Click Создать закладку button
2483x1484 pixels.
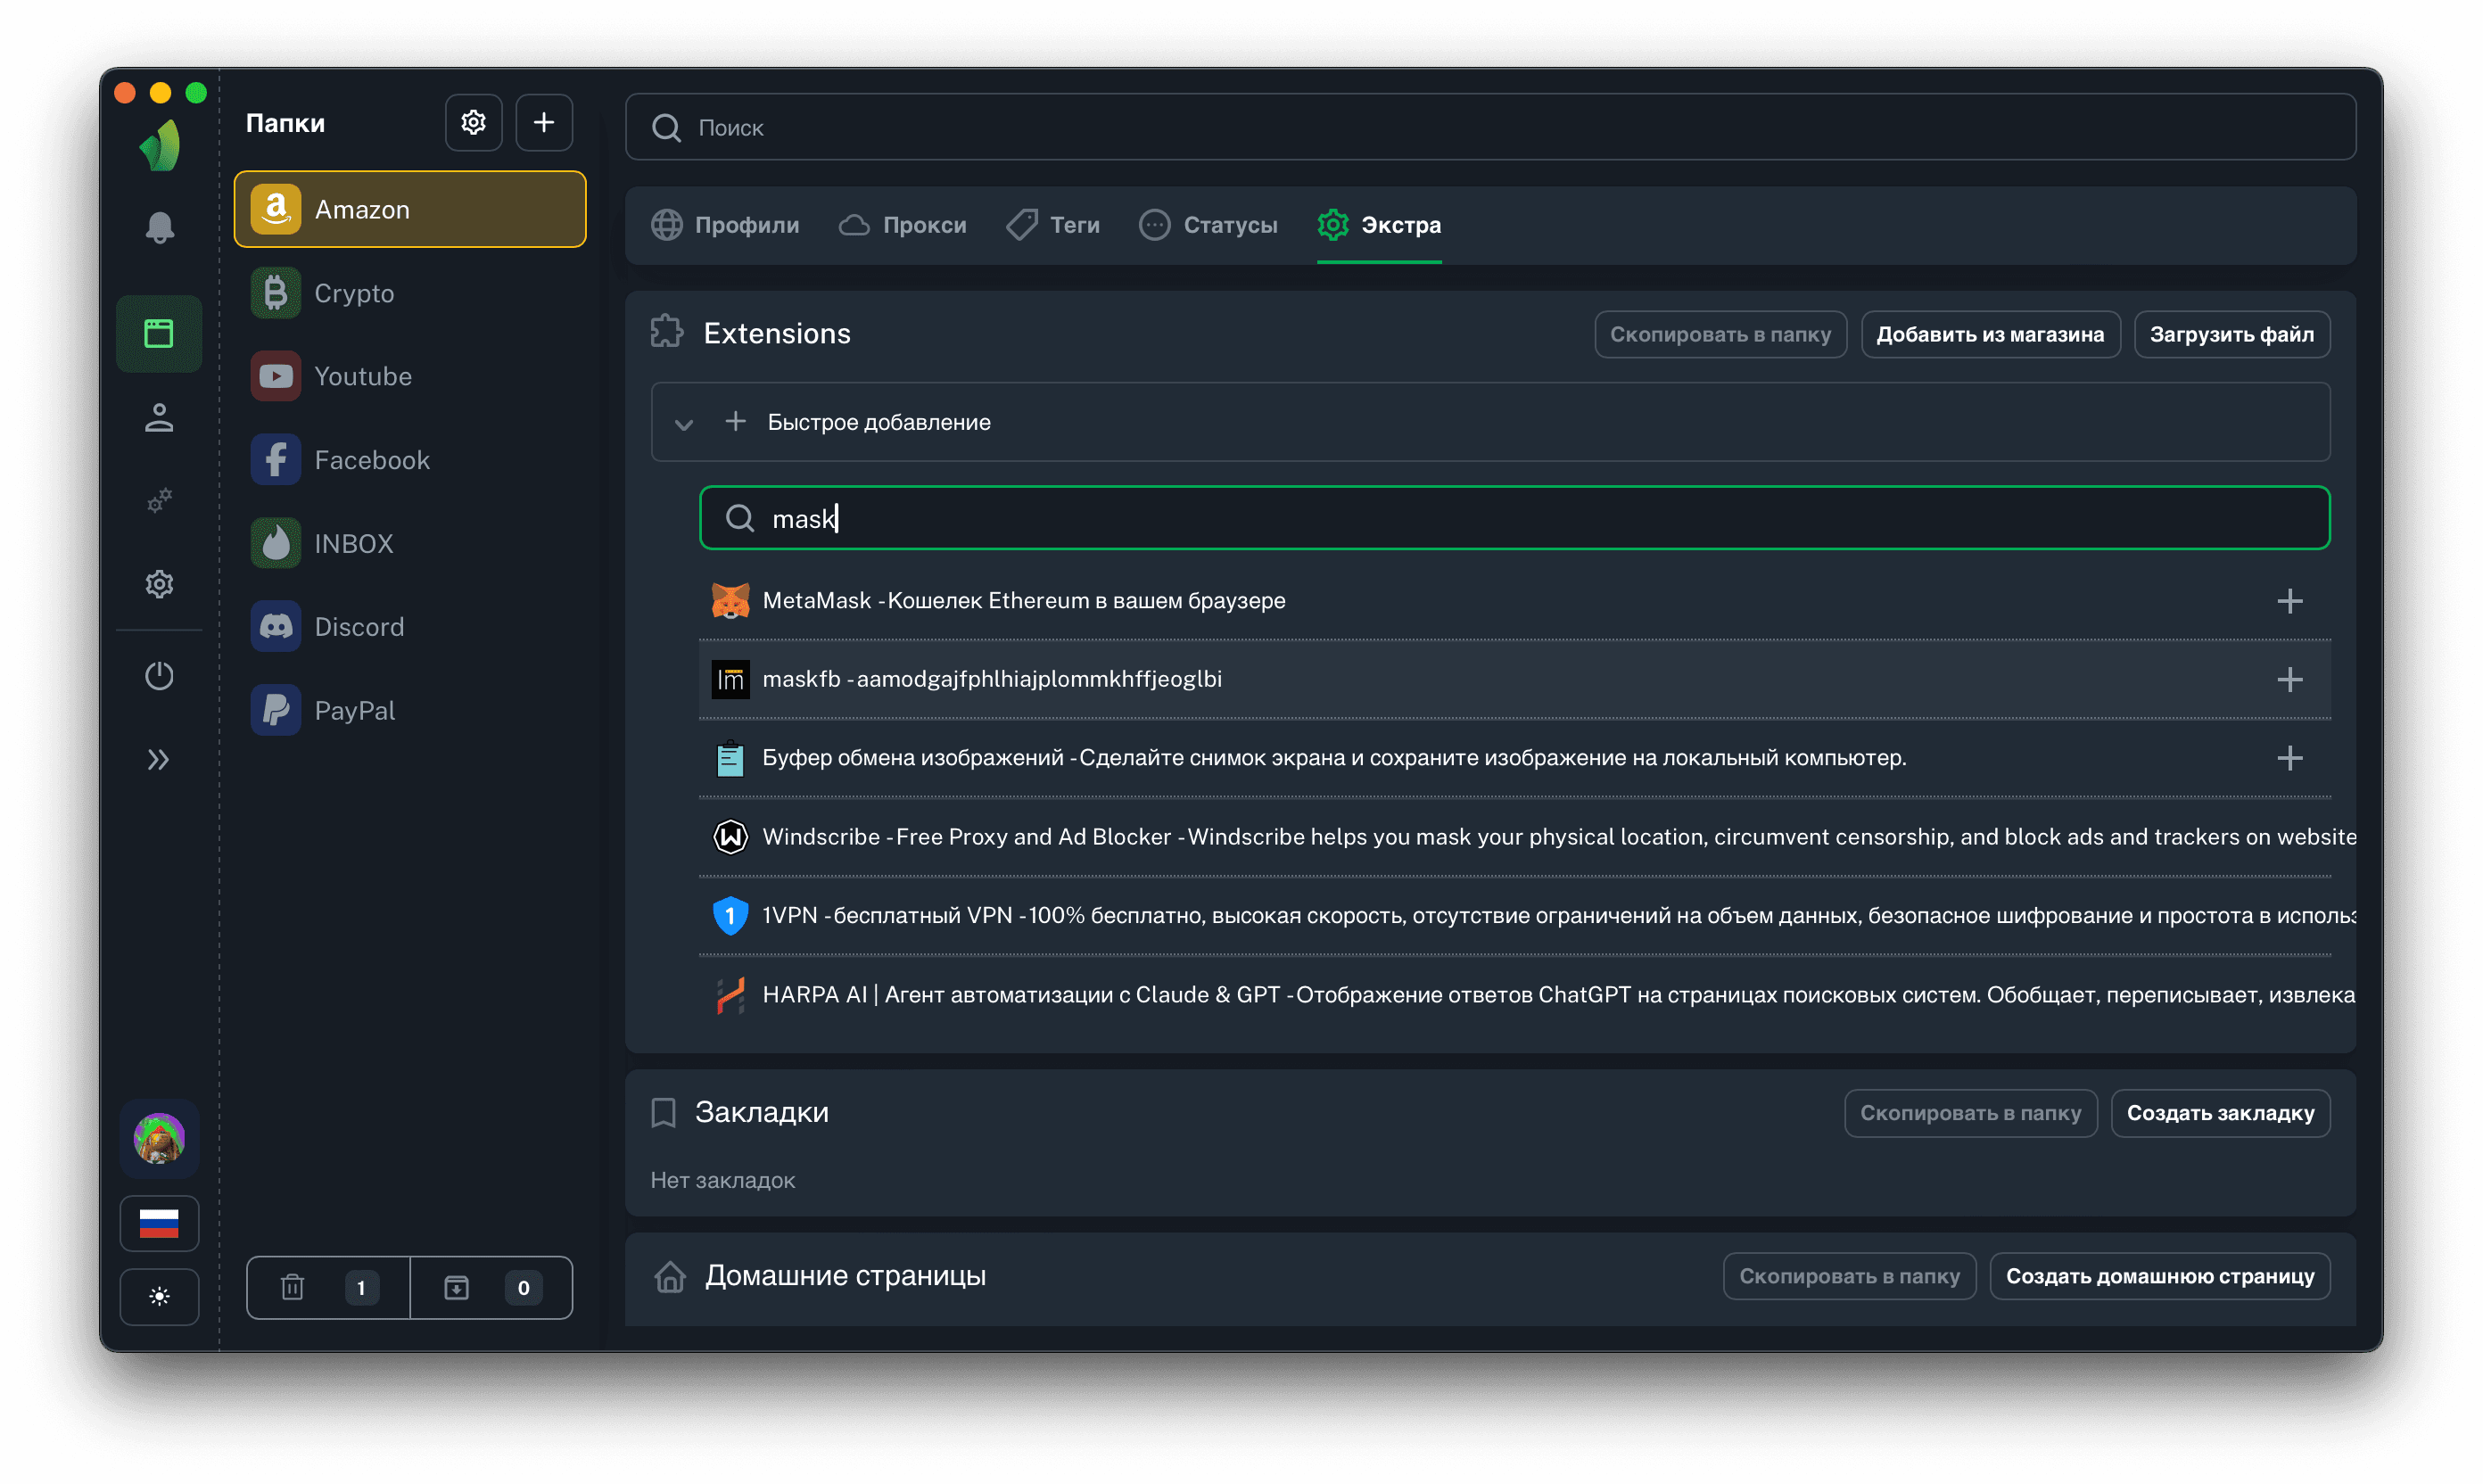pyautogui.click(x=2219, y=1113)
